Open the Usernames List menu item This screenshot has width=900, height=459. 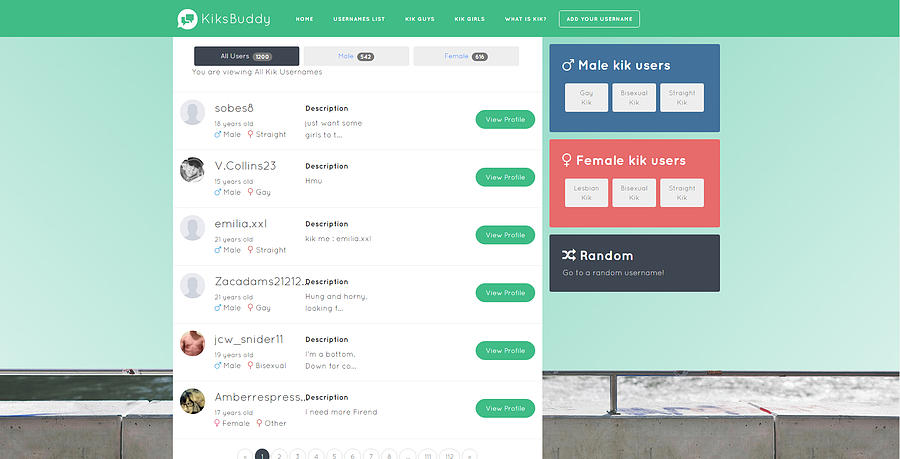coord(359,19)
